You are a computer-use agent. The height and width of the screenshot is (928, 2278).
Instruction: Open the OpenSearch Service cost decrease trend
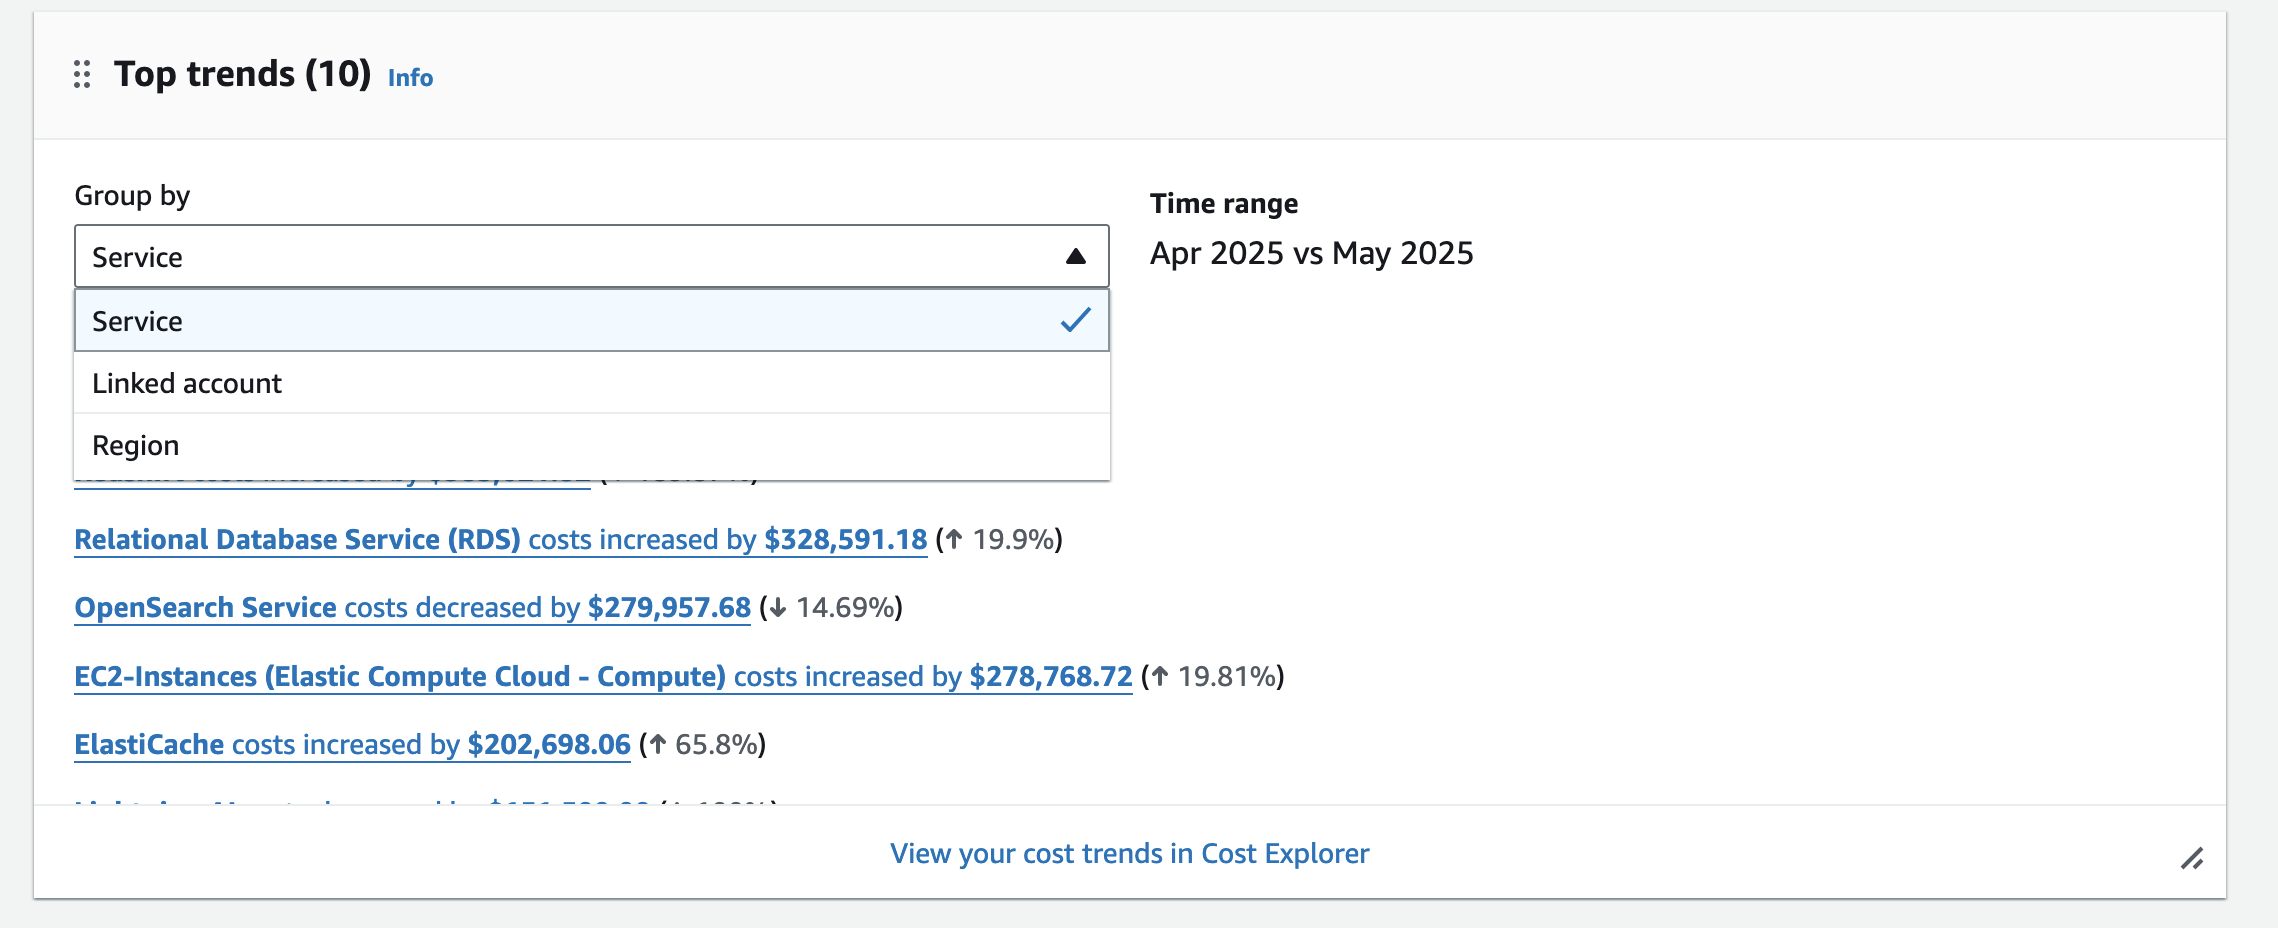tap(413, 607)
